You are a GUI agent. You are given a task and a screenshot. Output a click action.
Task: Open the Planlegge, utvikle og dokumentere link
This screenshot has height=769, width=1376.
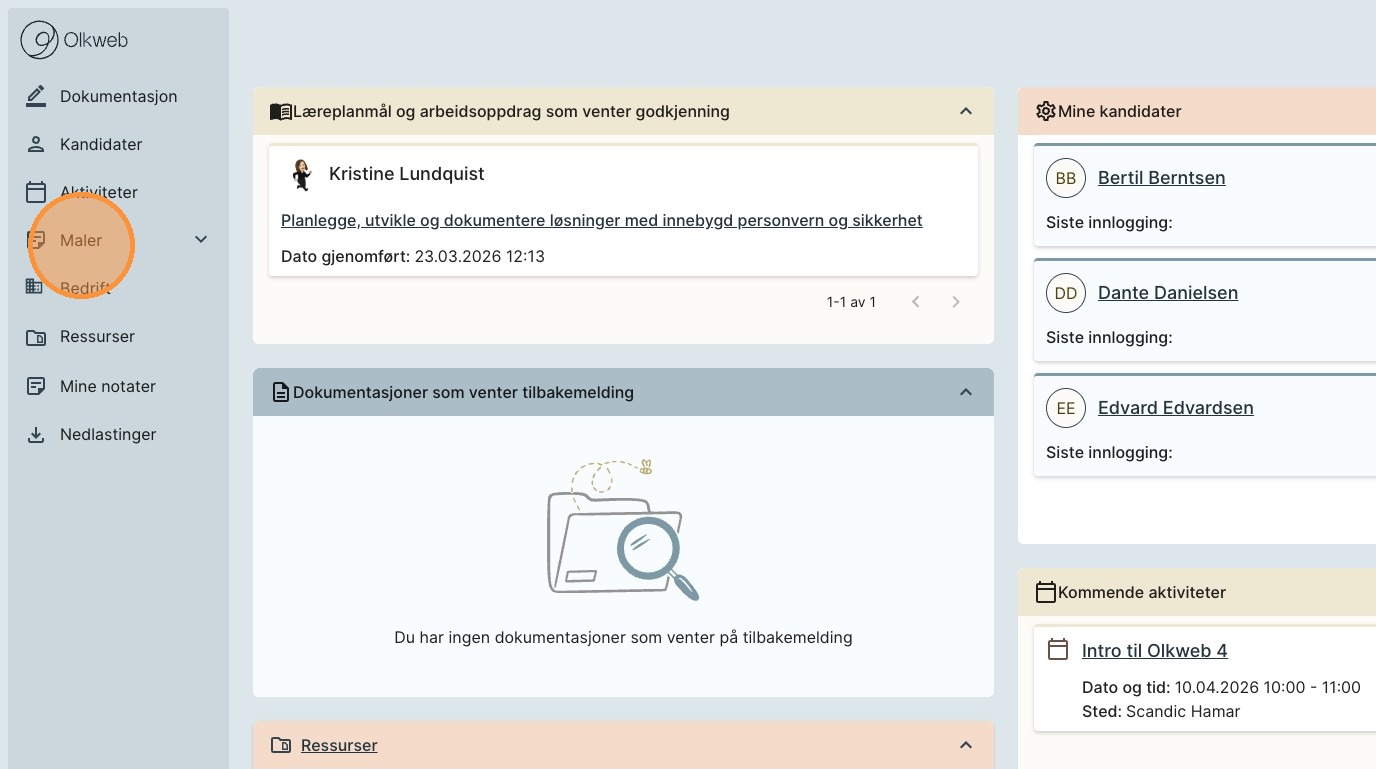coord(601,220)
